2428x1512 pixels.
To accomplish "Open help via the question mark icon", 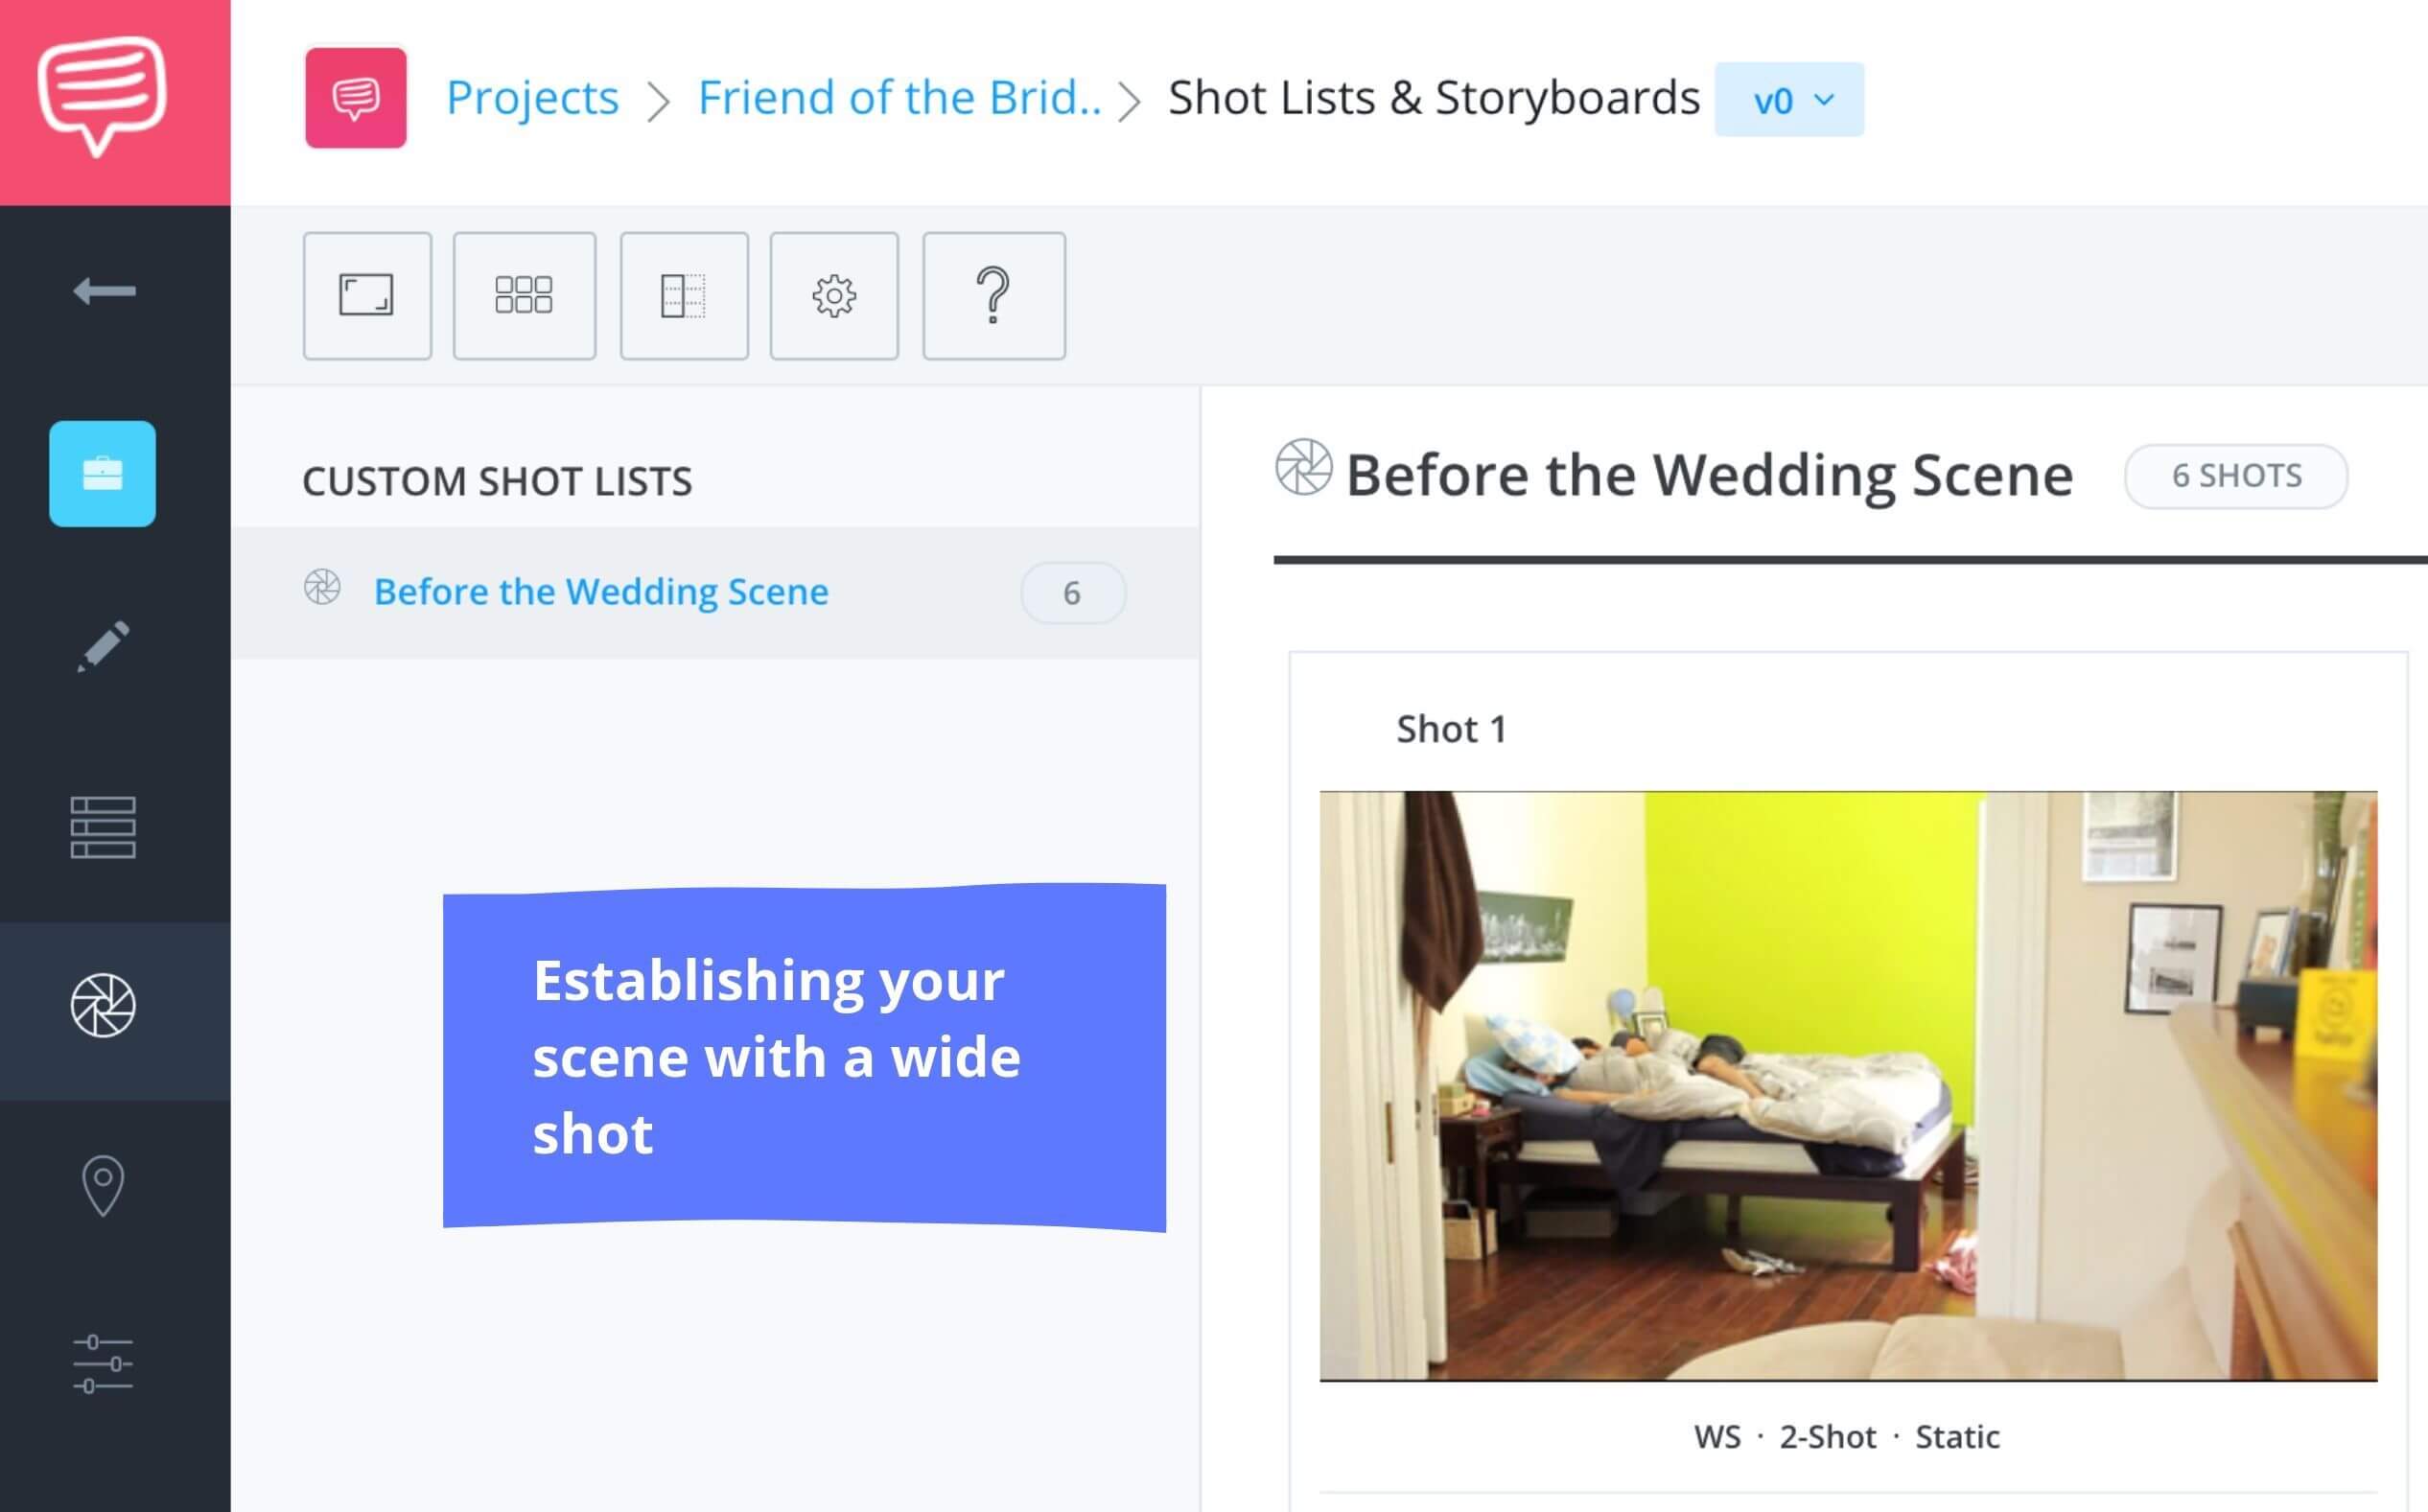I will click(993, 296).
